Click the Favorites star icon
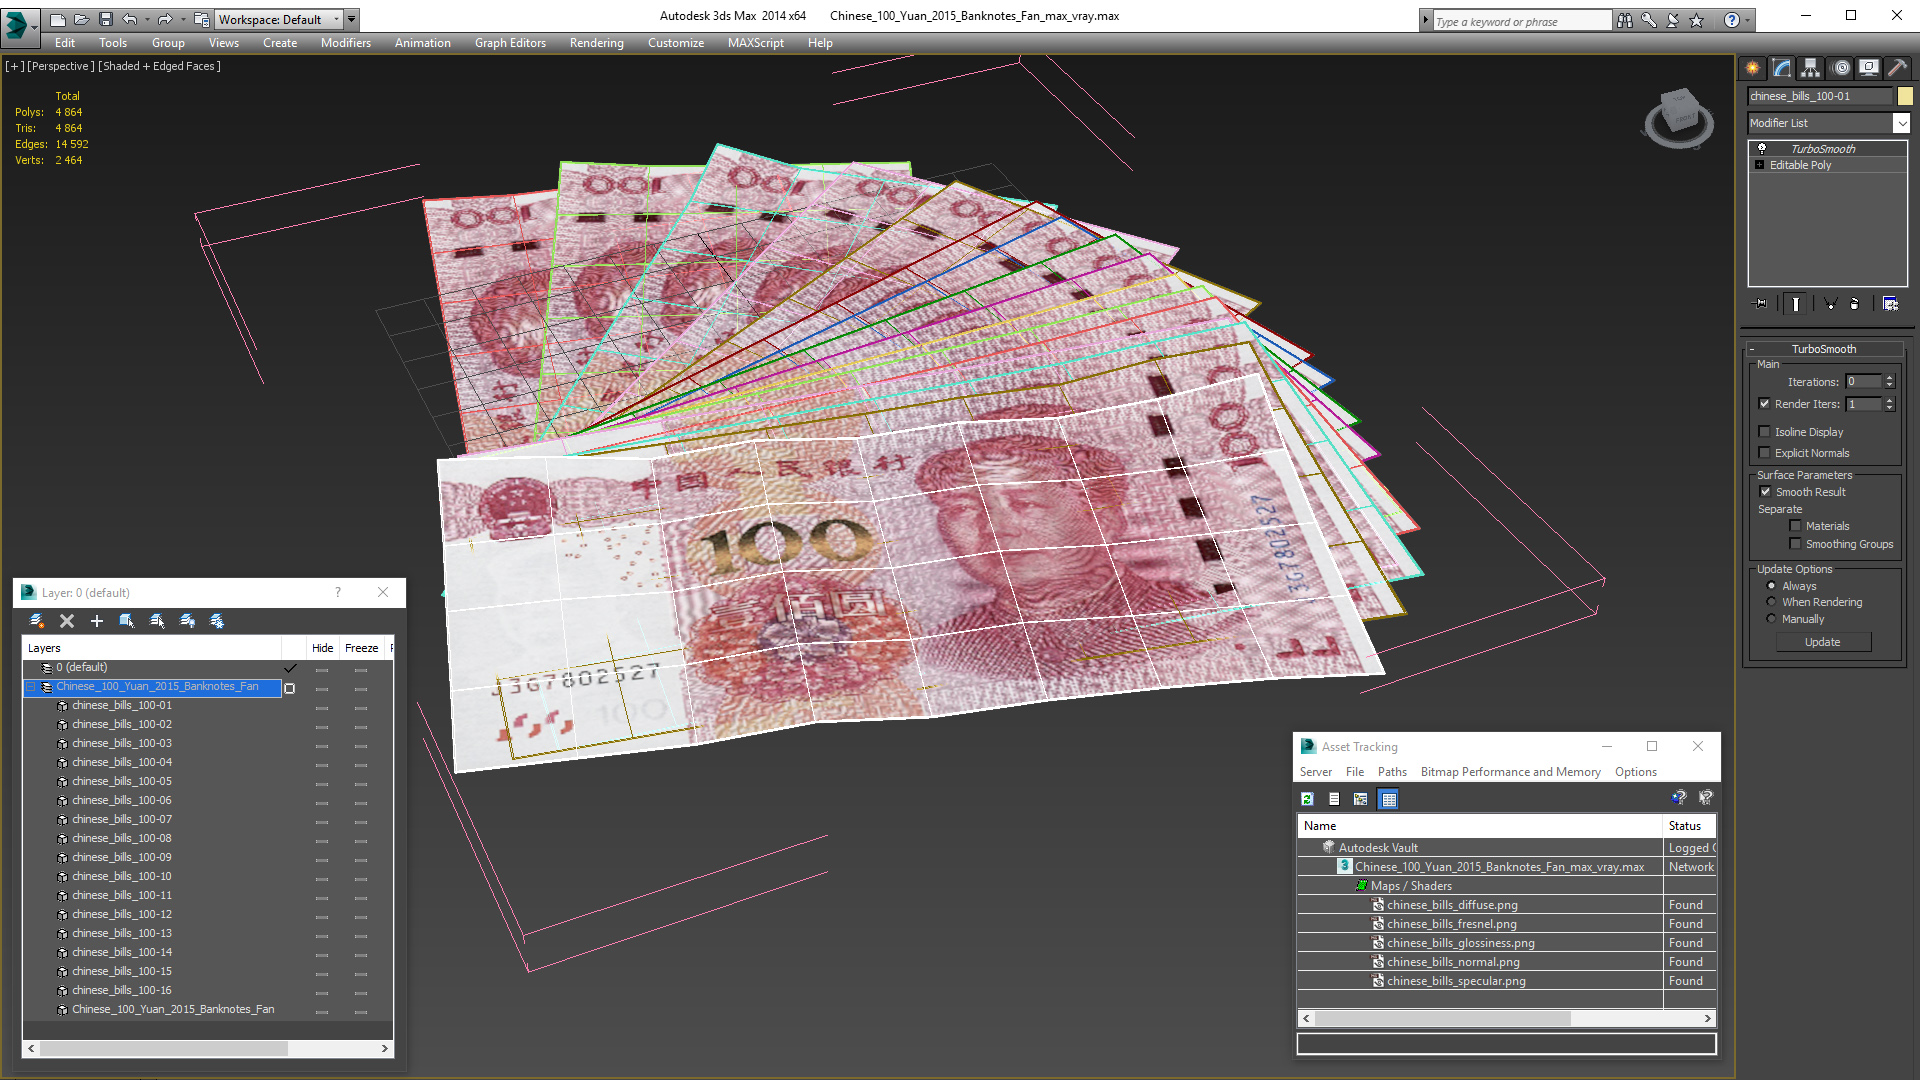Image resolution: width=1920 pixels, height=1080 pixels. 1697,20
